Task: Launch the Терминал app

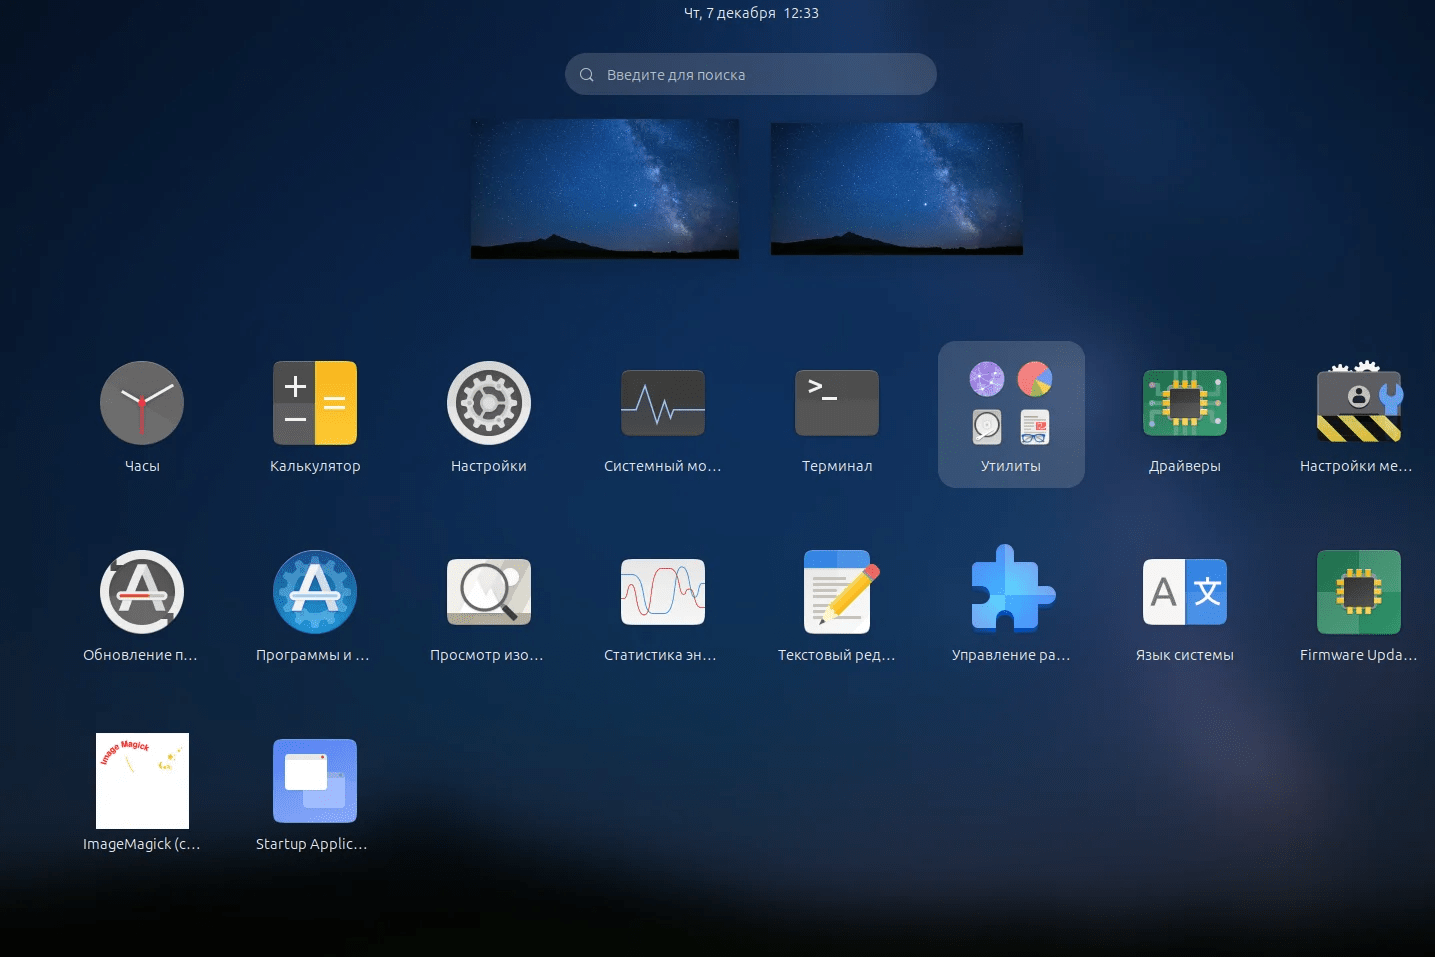Action: pos(837,403)
